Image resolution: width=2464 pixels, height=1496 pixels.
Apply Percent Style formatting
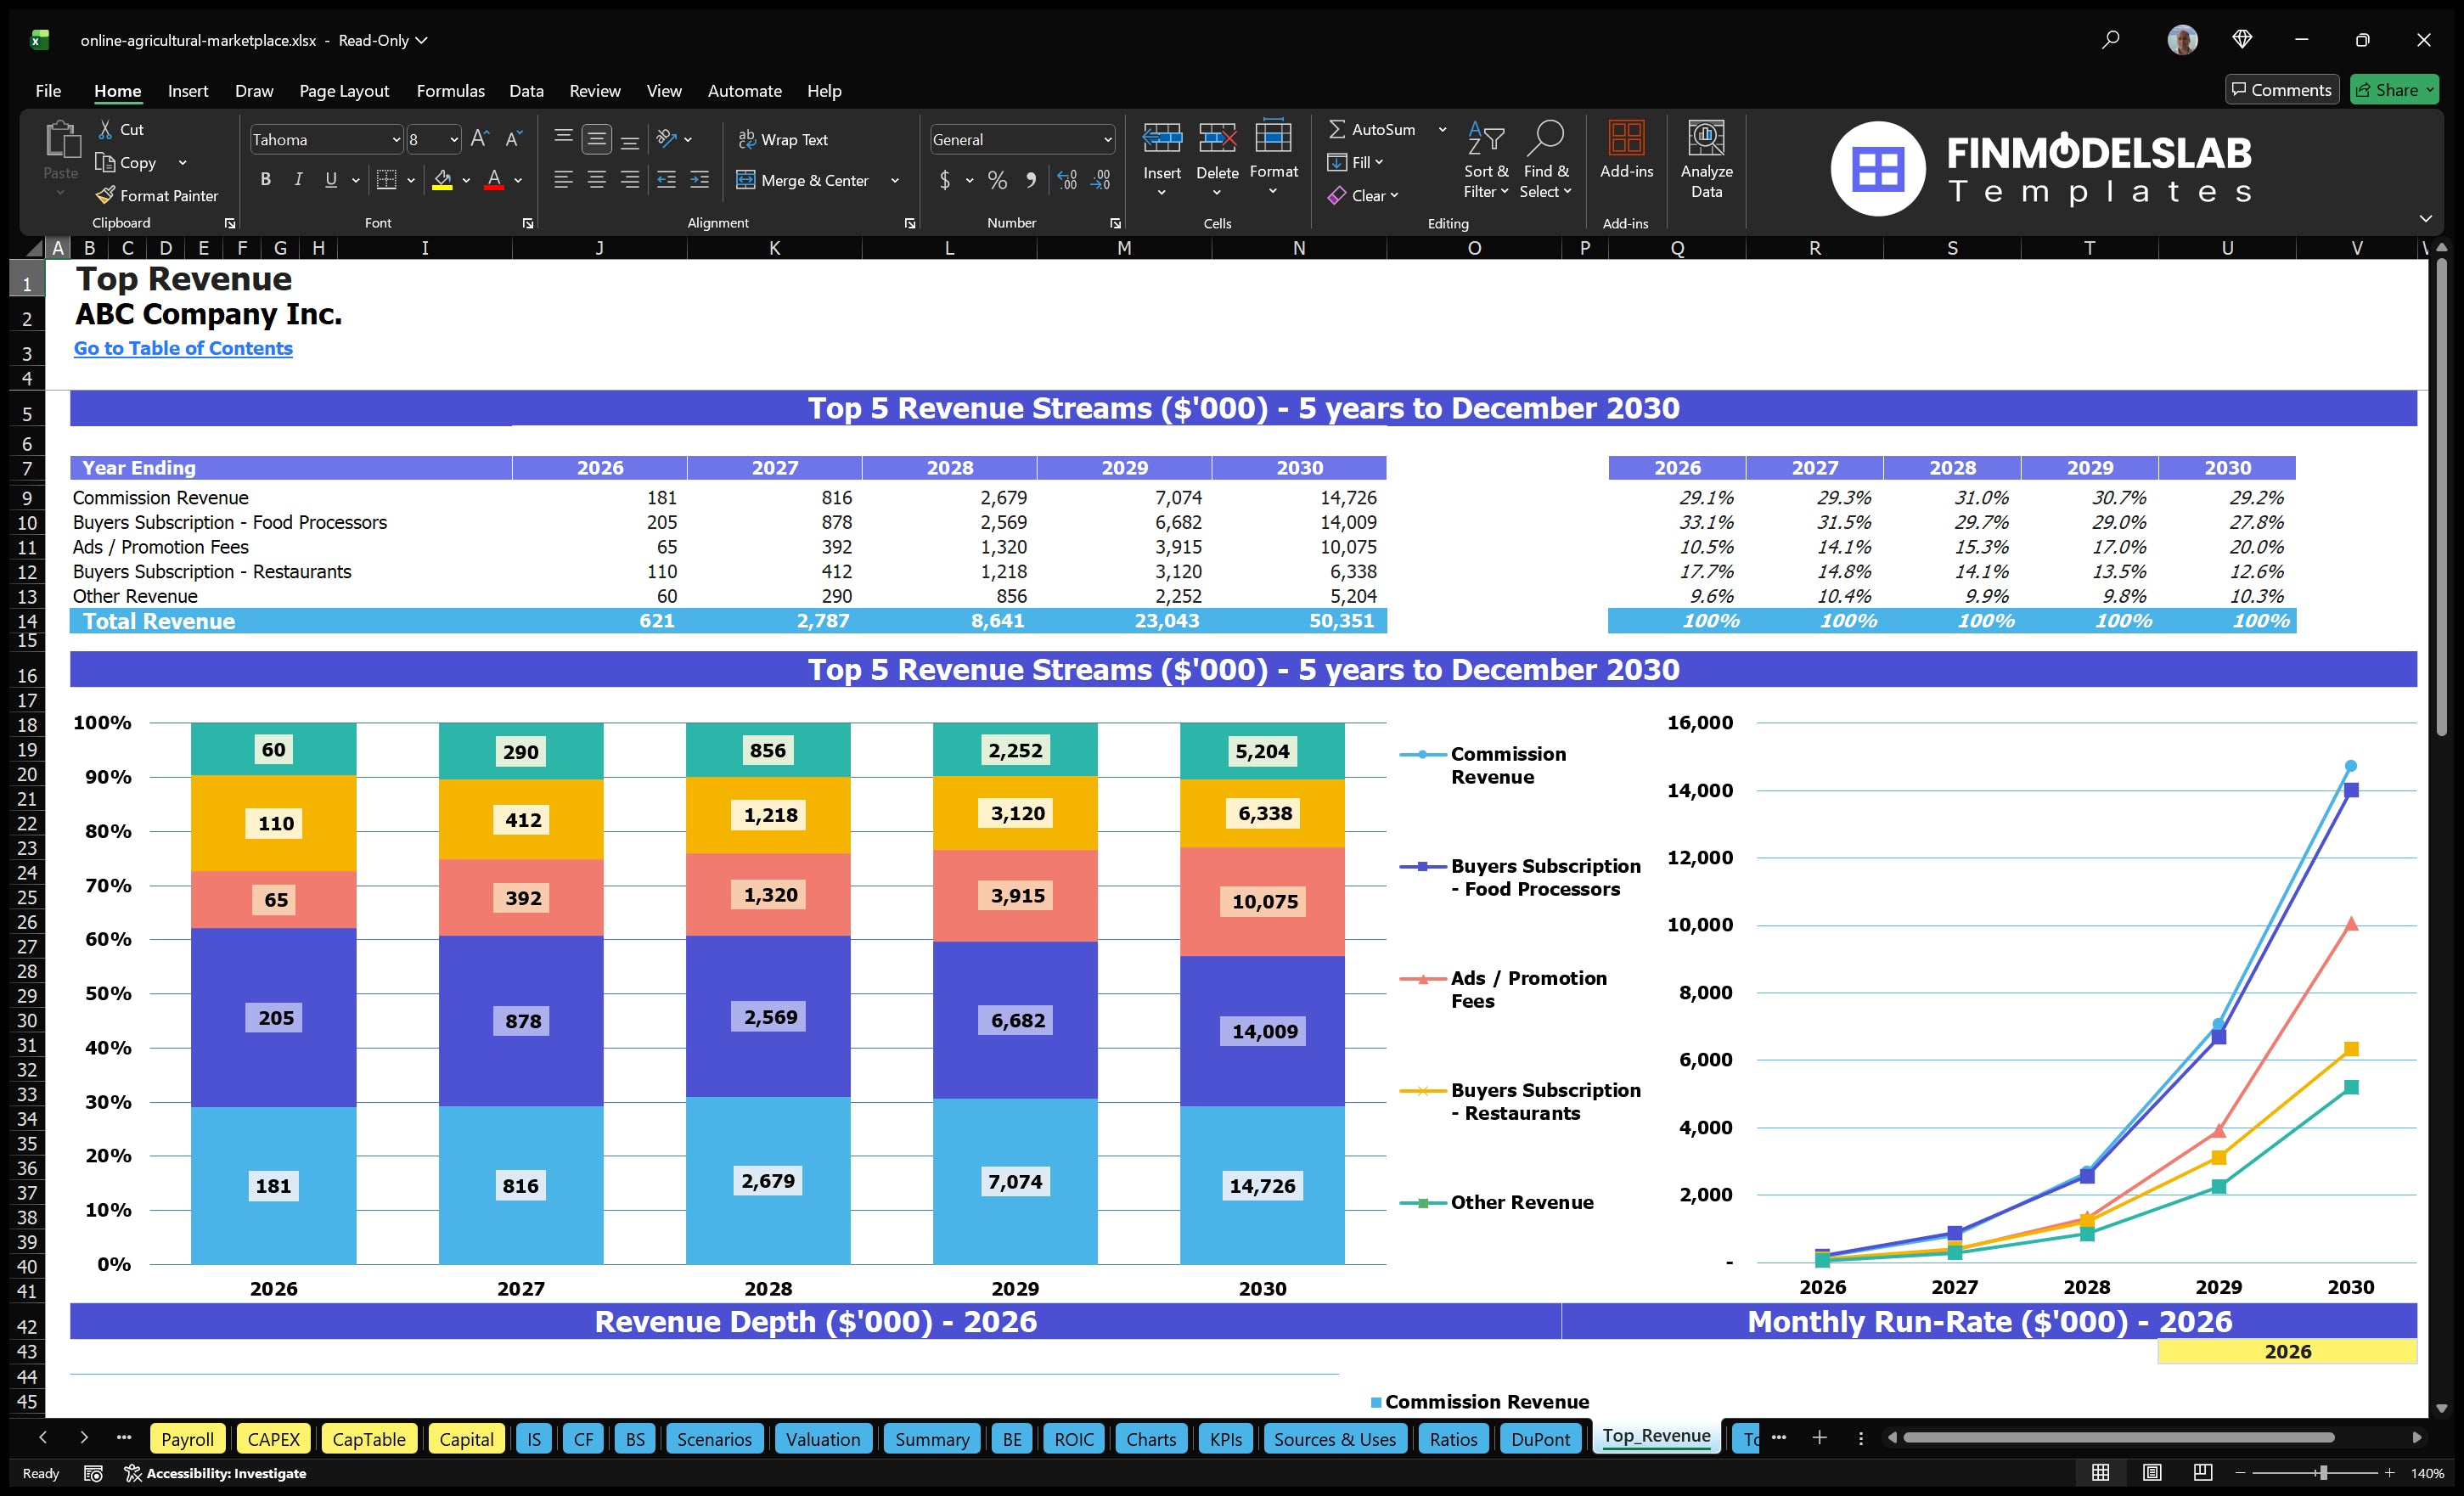[x=997, y=181]
